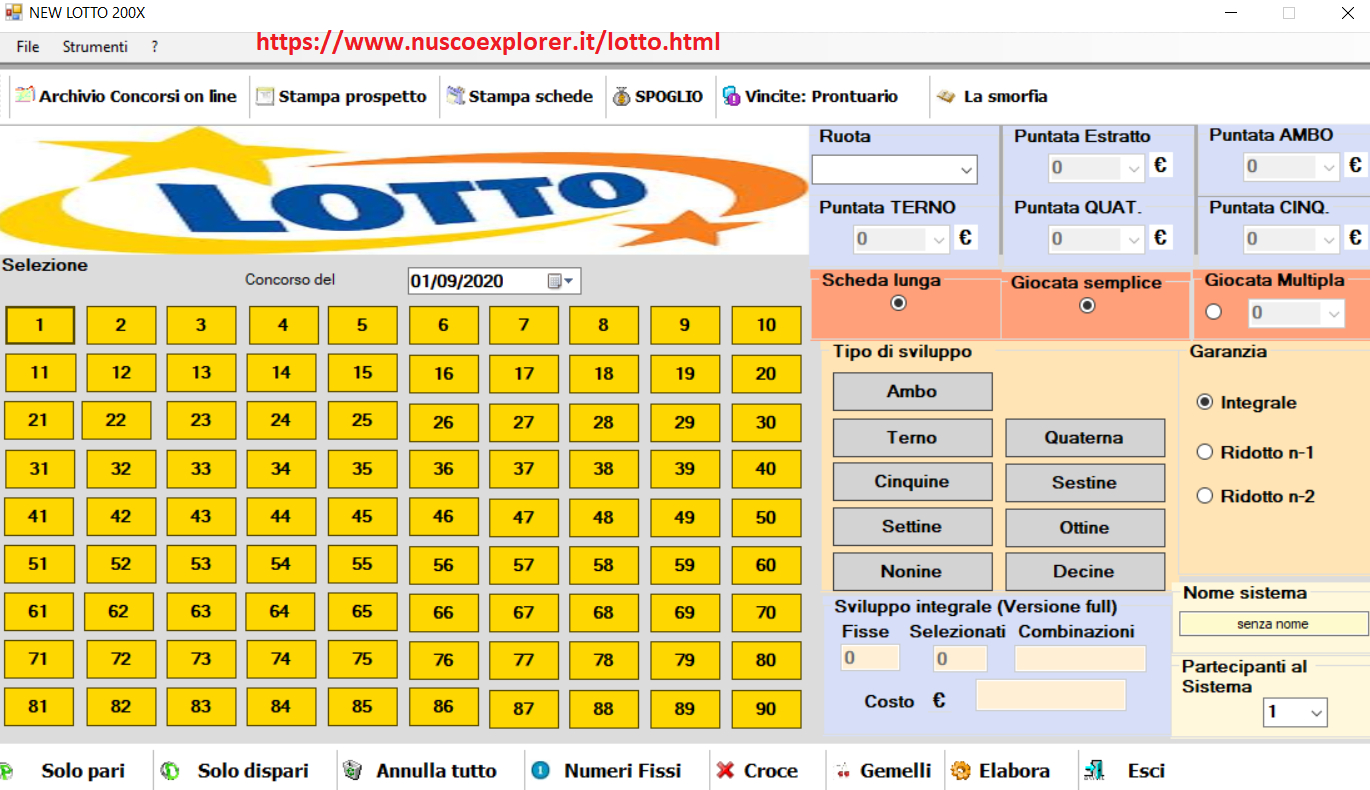
Task: Click the Annulla tutto trash icon
Action: pyautogui.click(x=352, y=771)
